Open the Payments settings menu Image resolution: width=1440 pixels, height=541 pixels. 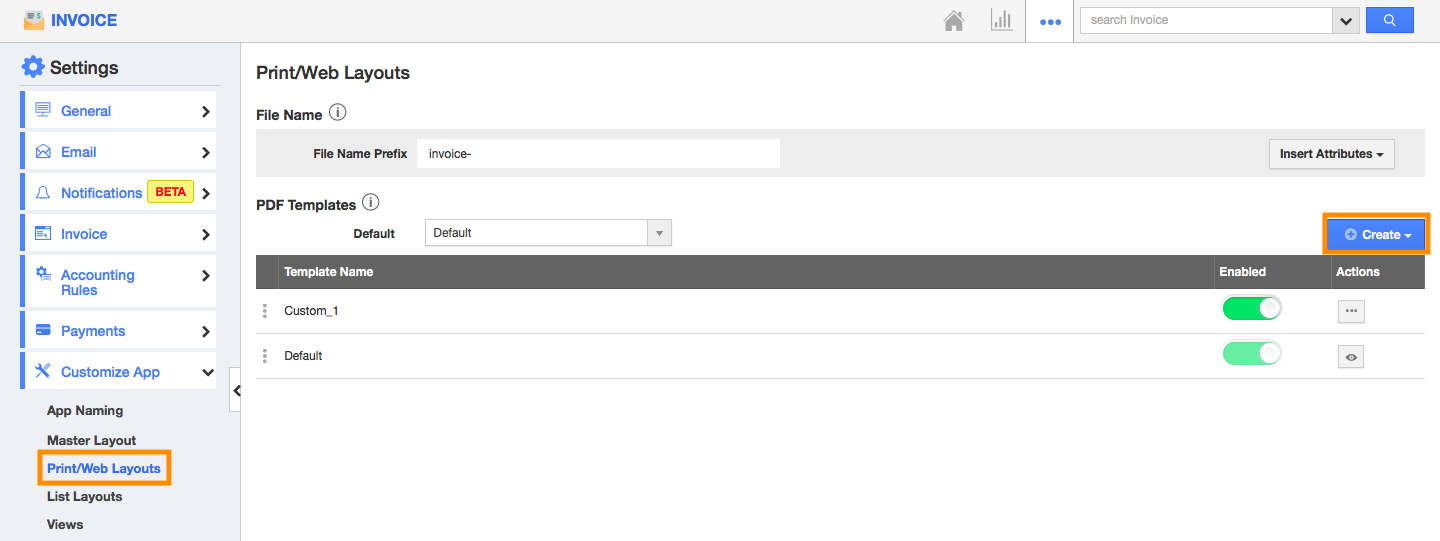119,331
